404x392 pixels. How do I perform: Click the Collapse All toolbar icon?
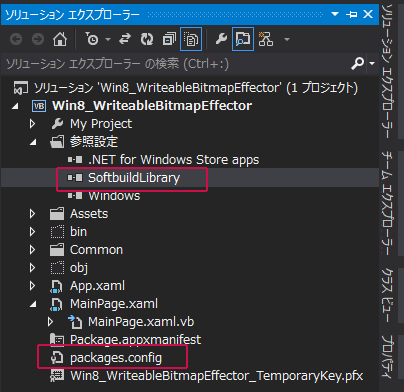click(169, 39)
